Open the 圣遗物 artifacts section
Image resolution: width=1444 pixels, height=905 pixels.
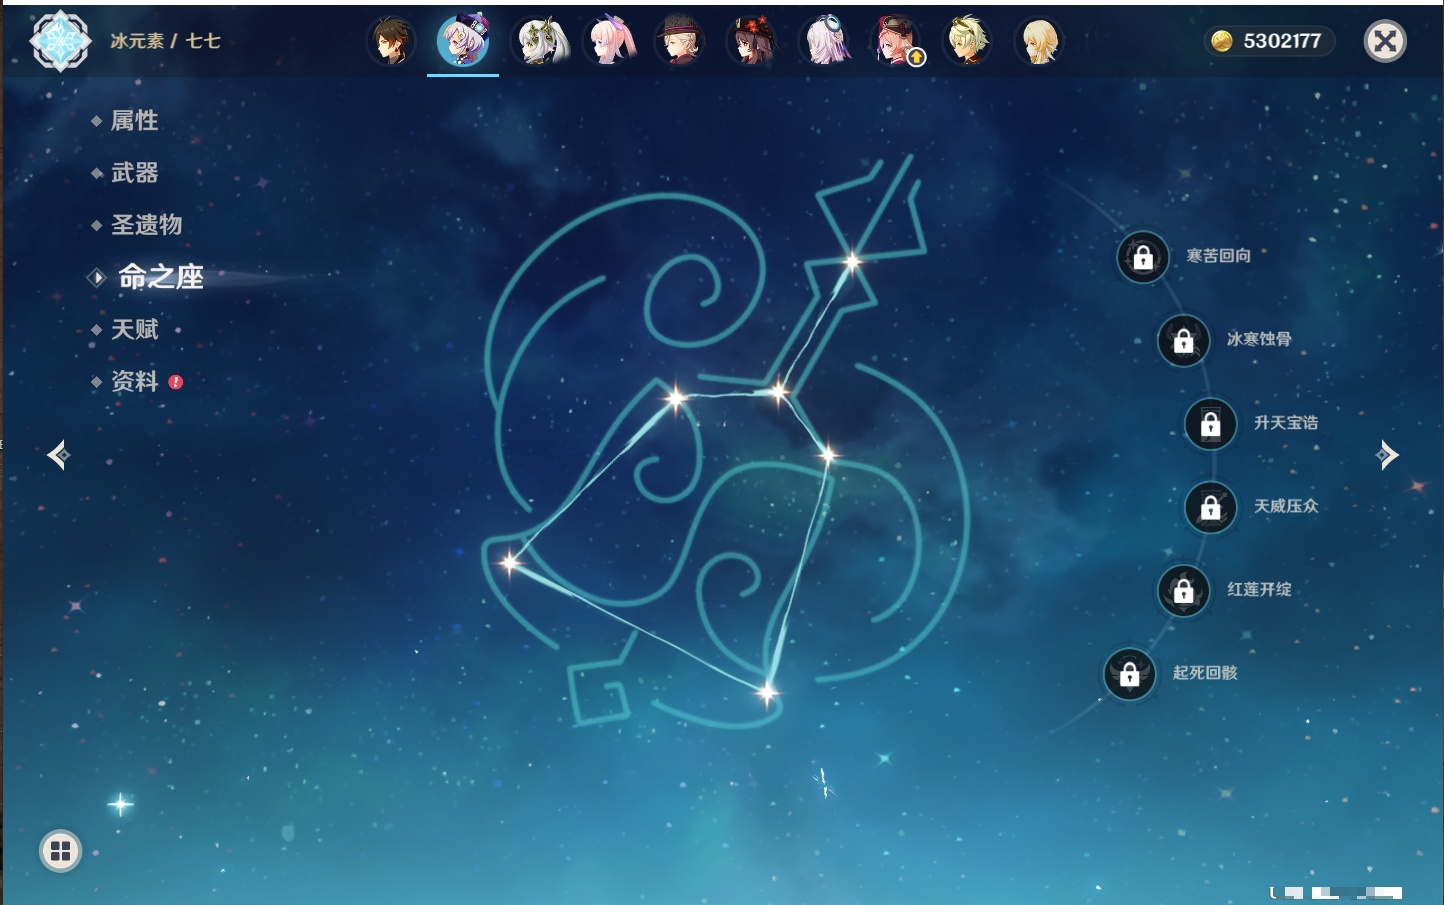(146, 225)
